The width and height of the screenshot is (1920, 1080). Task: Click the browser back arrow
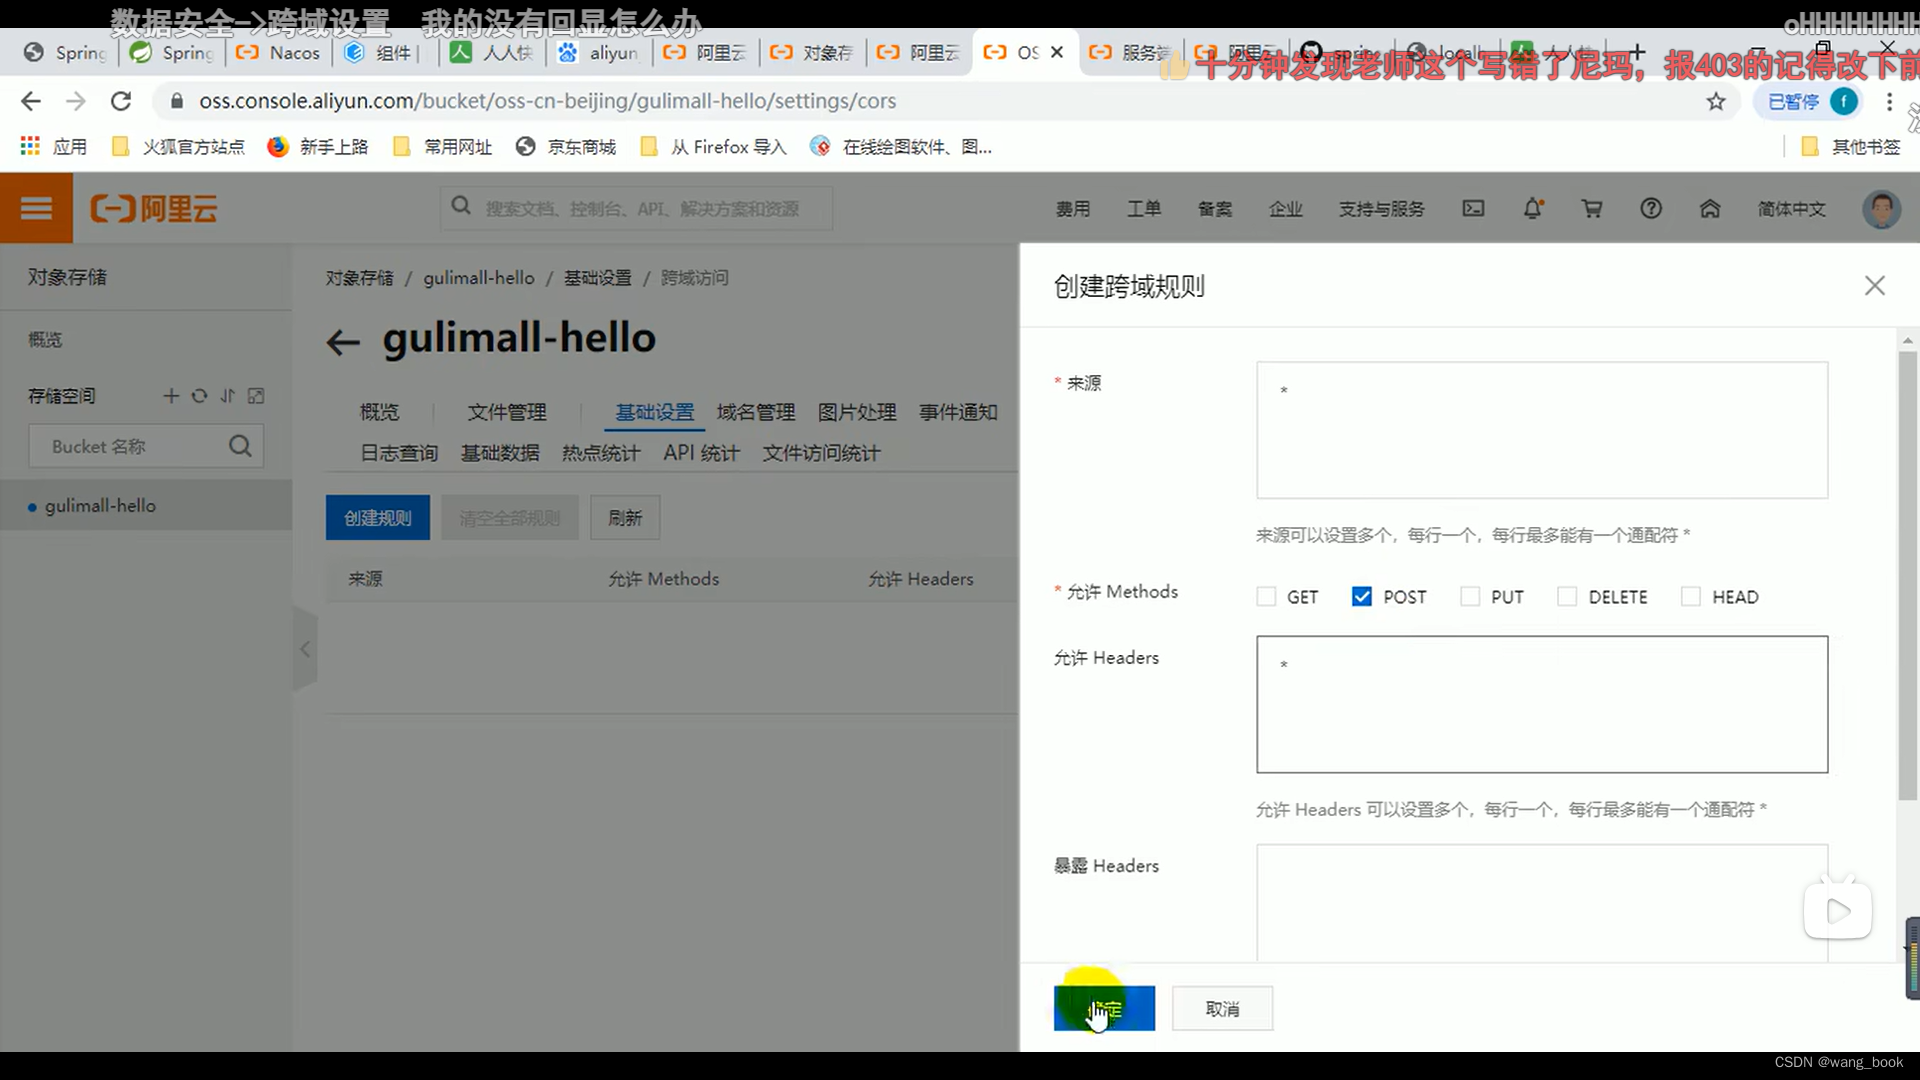pyautogui.click(x=31, y=101)
